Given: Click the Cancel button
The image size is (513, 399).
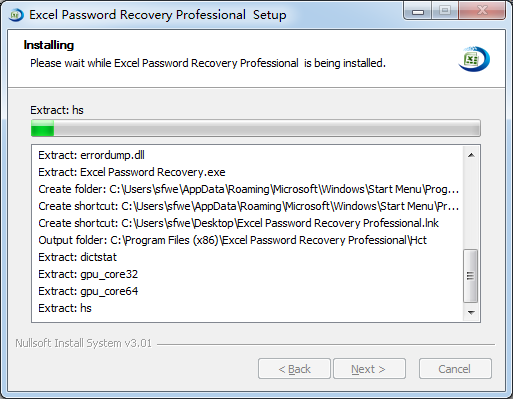Looking at the screenshot, I should [455, 369].
